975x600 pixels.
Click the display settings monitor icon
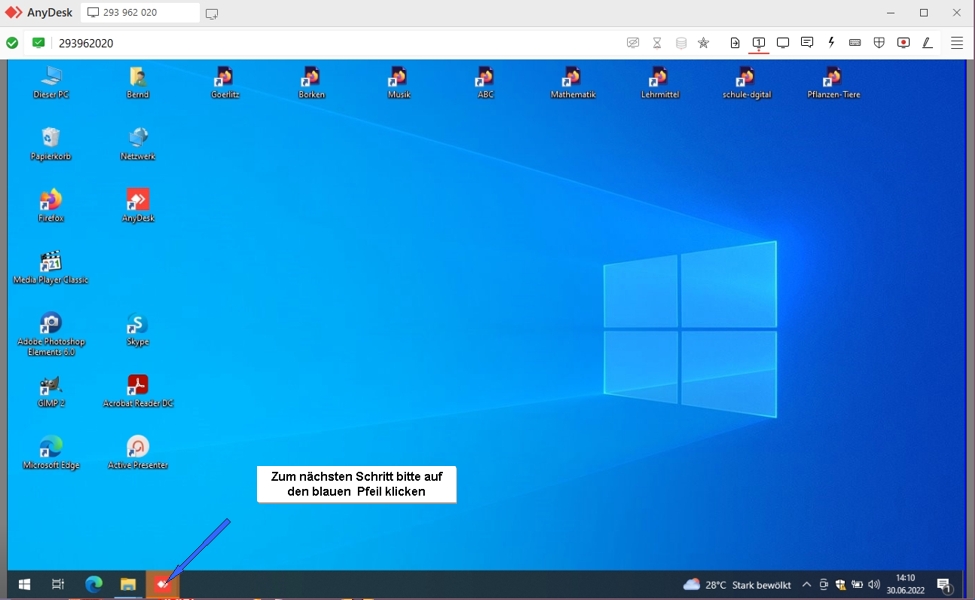pyautogui.click(x=783, y=43)
